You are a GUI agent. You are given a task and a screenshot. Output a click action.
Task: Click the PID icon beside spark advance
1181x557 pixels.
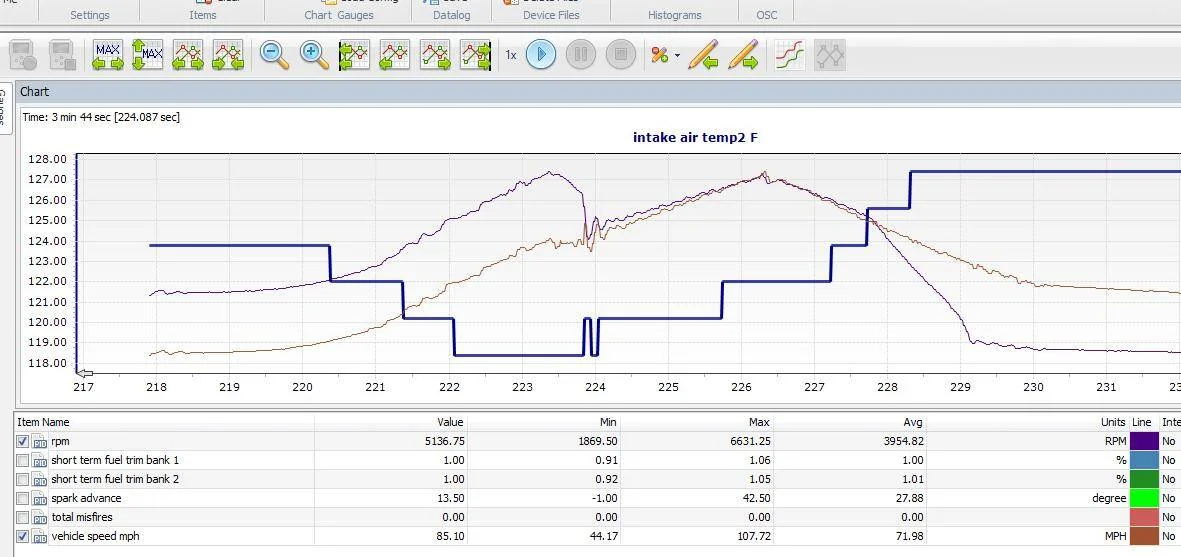pos(40,498)
